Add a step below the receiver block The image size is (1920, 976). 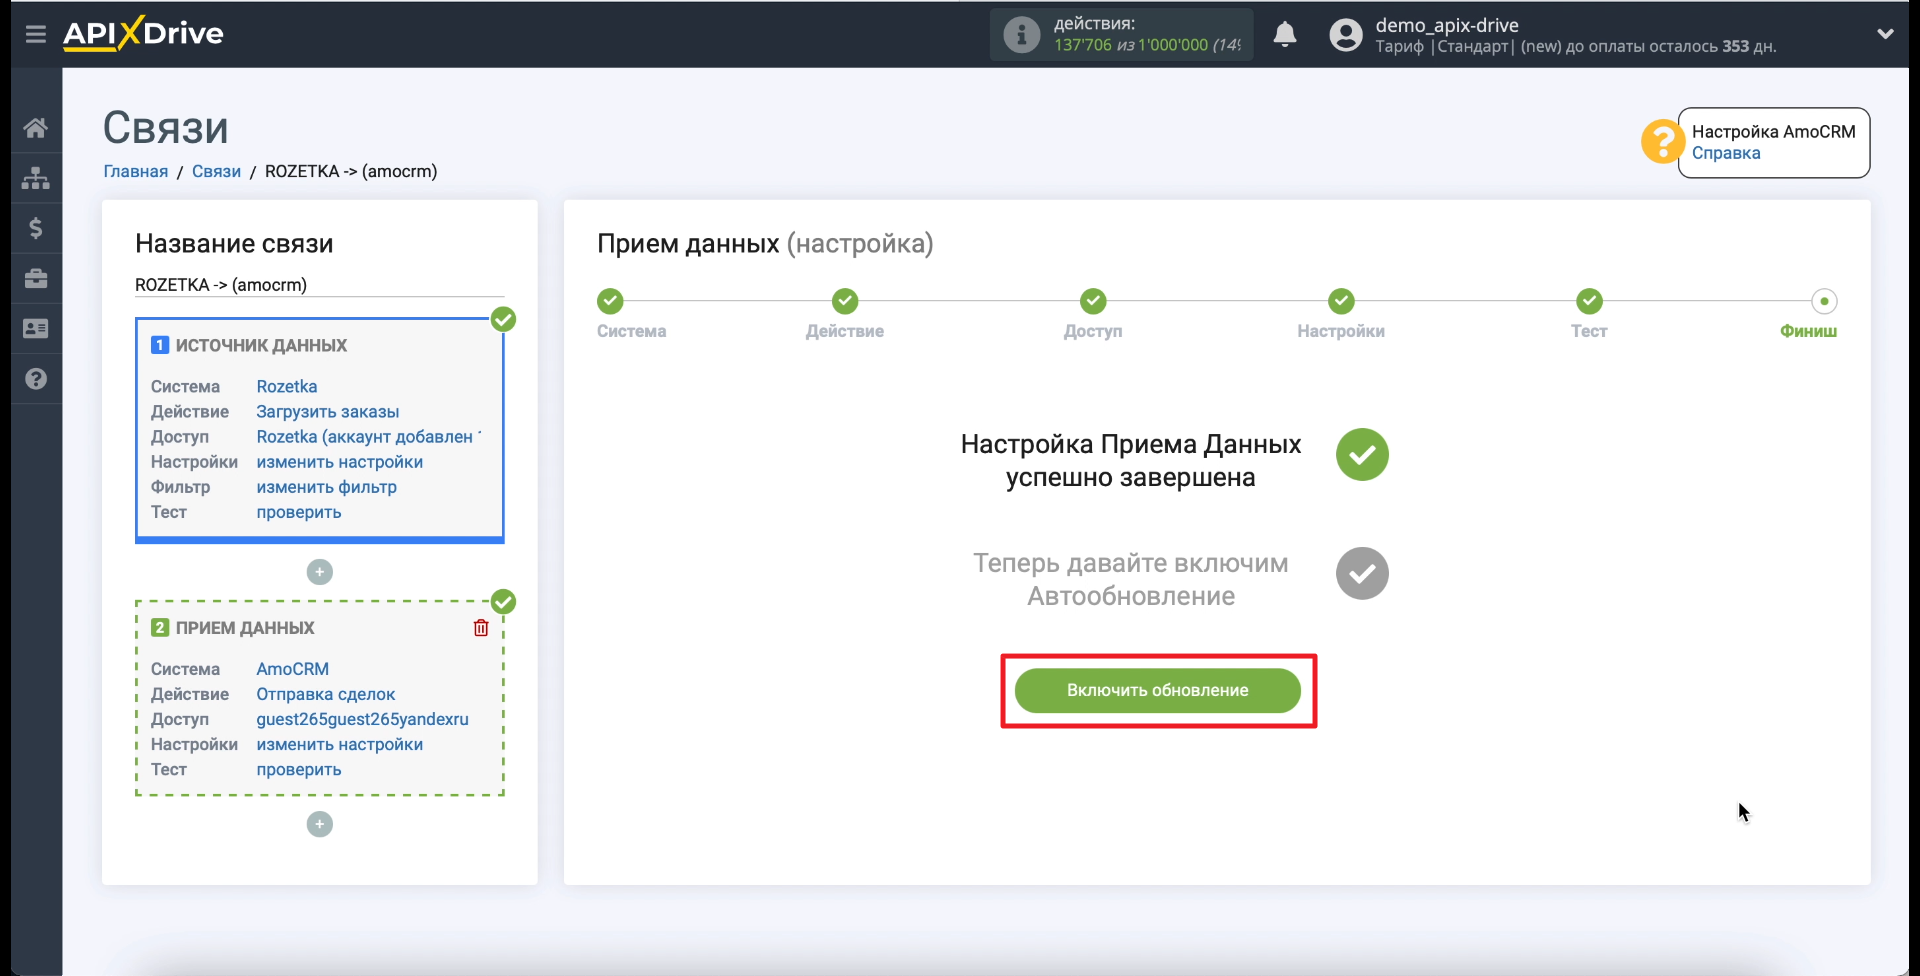pos(320,824)
